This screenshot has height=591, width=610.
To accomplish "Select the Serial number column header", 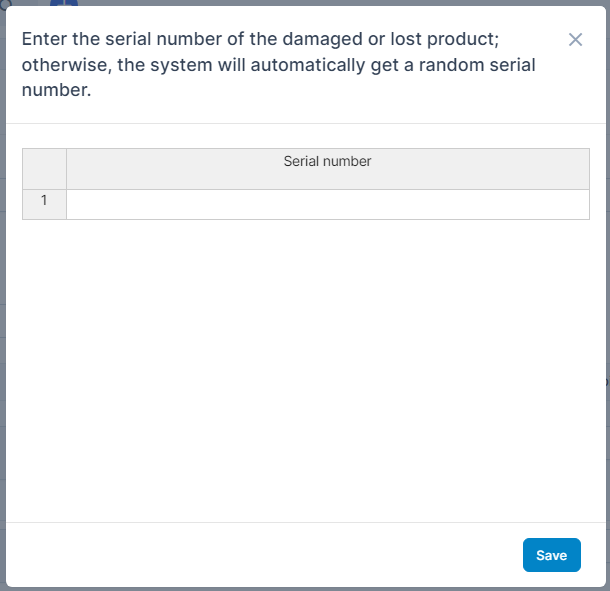I will pyautogui.click(x=327, y=168).
